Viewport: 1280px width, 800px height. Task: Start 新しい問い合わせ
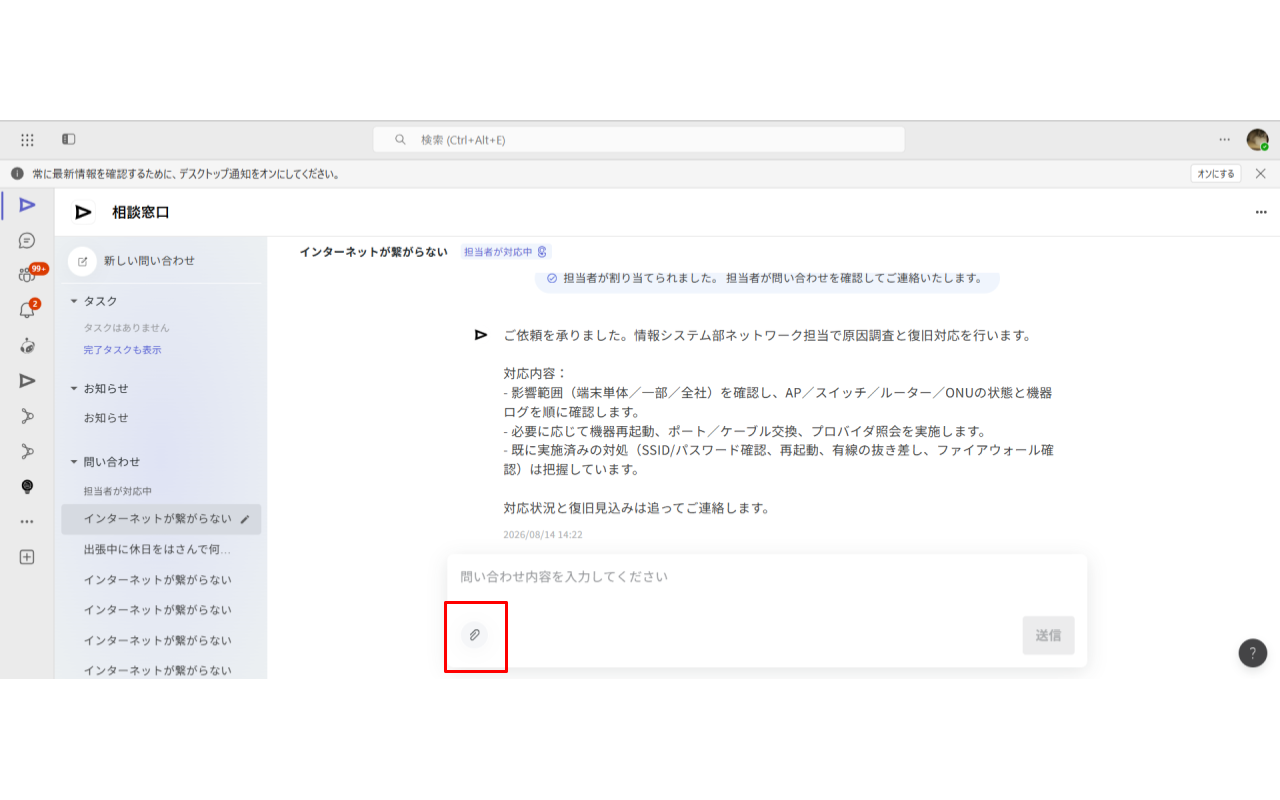click(149, 261)
